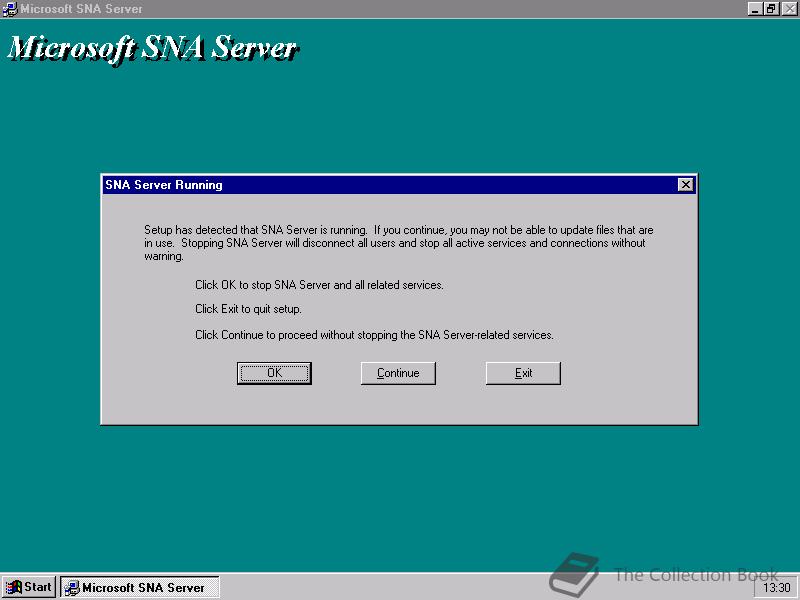Viewport: 800px width, 600px height.
Task: Click the SNA Server title bar icon
Action: click(x=10, y=9)
